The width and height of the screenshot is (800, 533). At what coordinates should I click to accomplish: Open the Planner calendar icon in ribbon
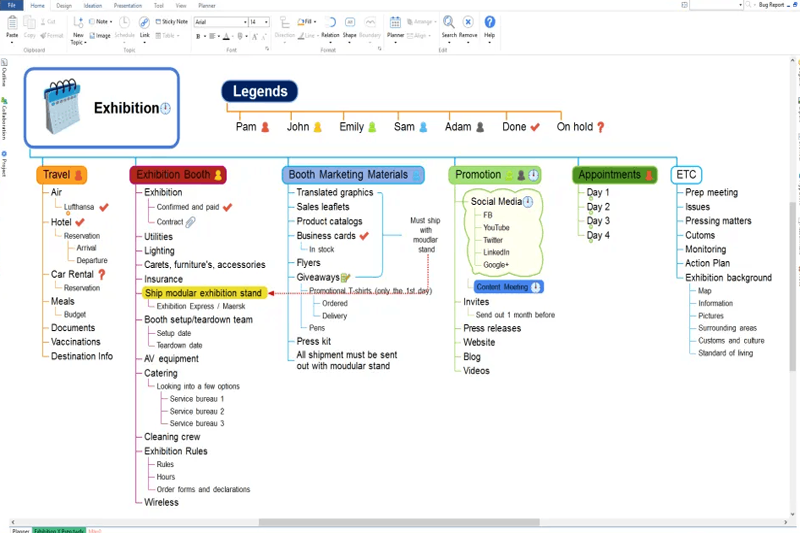pyautogui.click(x=395, y=23)
